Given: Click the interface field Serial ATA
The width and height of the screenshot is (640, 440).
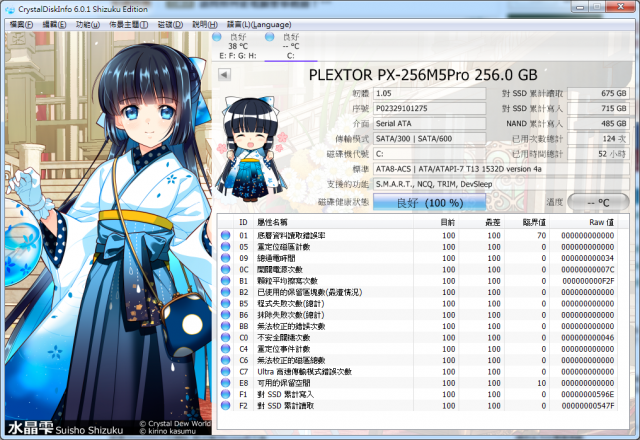Looking at the screenshot, I should [x=429, y=124].
